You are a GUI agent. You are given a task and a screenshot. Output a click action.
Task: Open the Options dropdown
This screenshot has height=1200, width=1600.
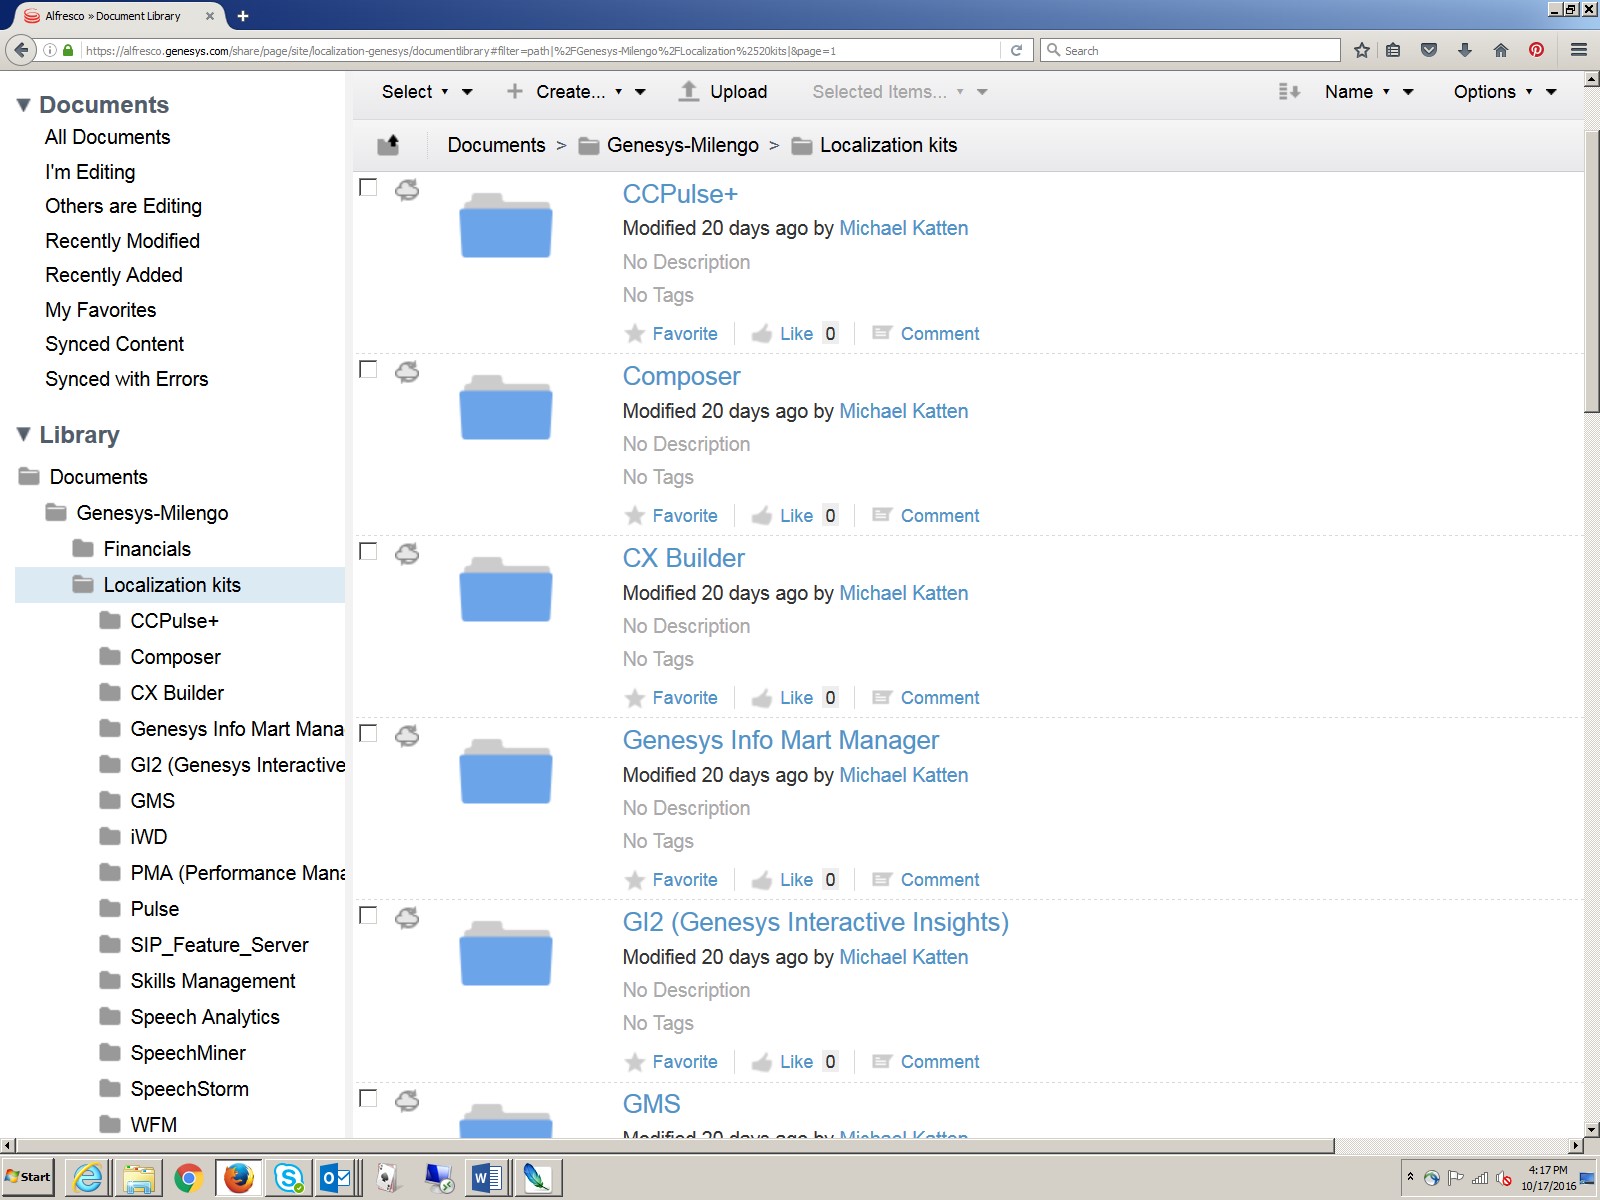coord(1504,92)
